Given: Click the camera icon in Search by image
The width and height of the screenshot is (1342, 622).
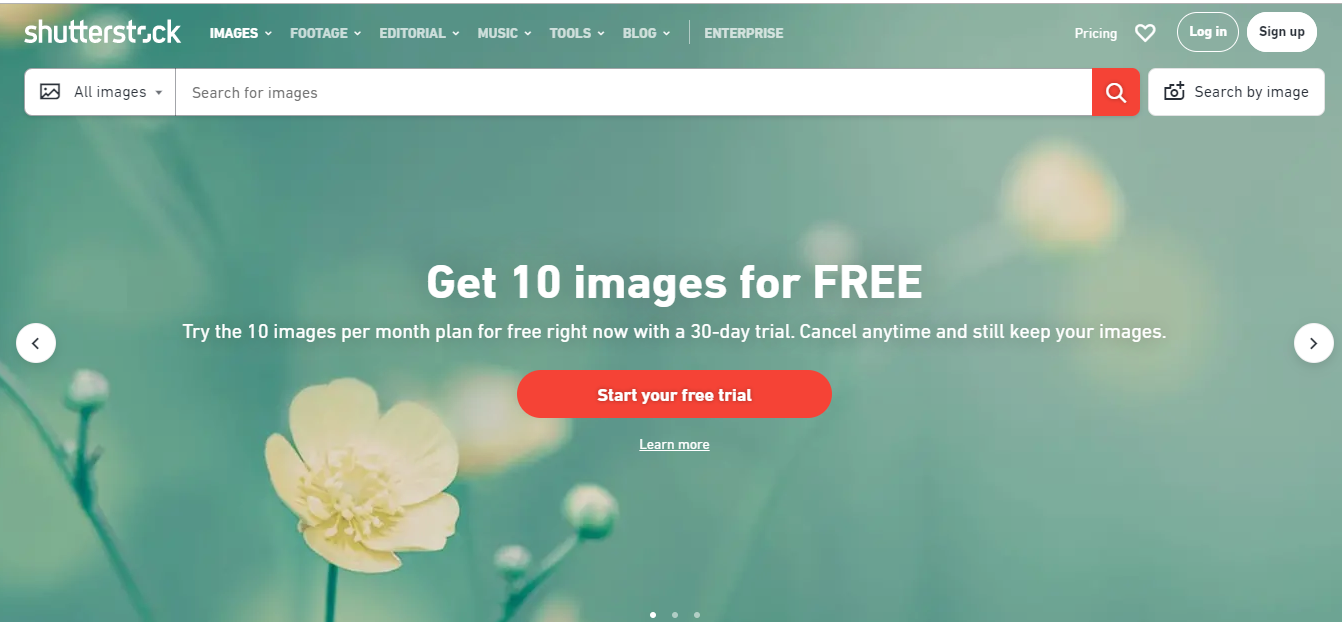Looking at the screenshot, I should [1175, 91].
